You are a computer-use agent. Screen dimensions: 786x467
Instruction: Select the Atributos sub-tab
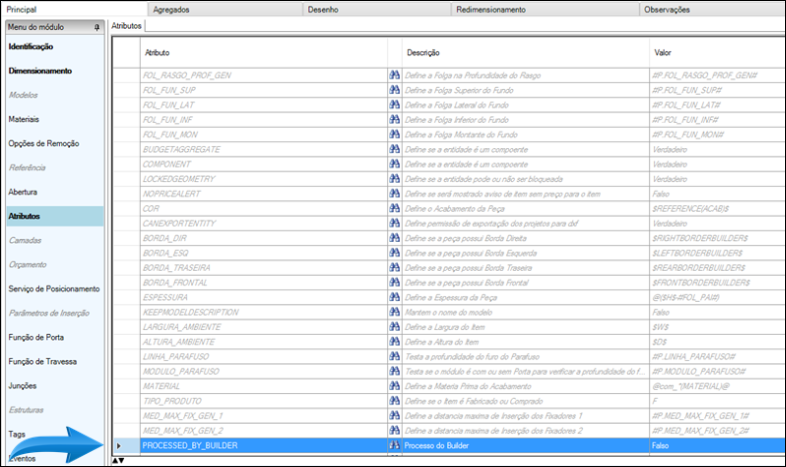(126, 26)
